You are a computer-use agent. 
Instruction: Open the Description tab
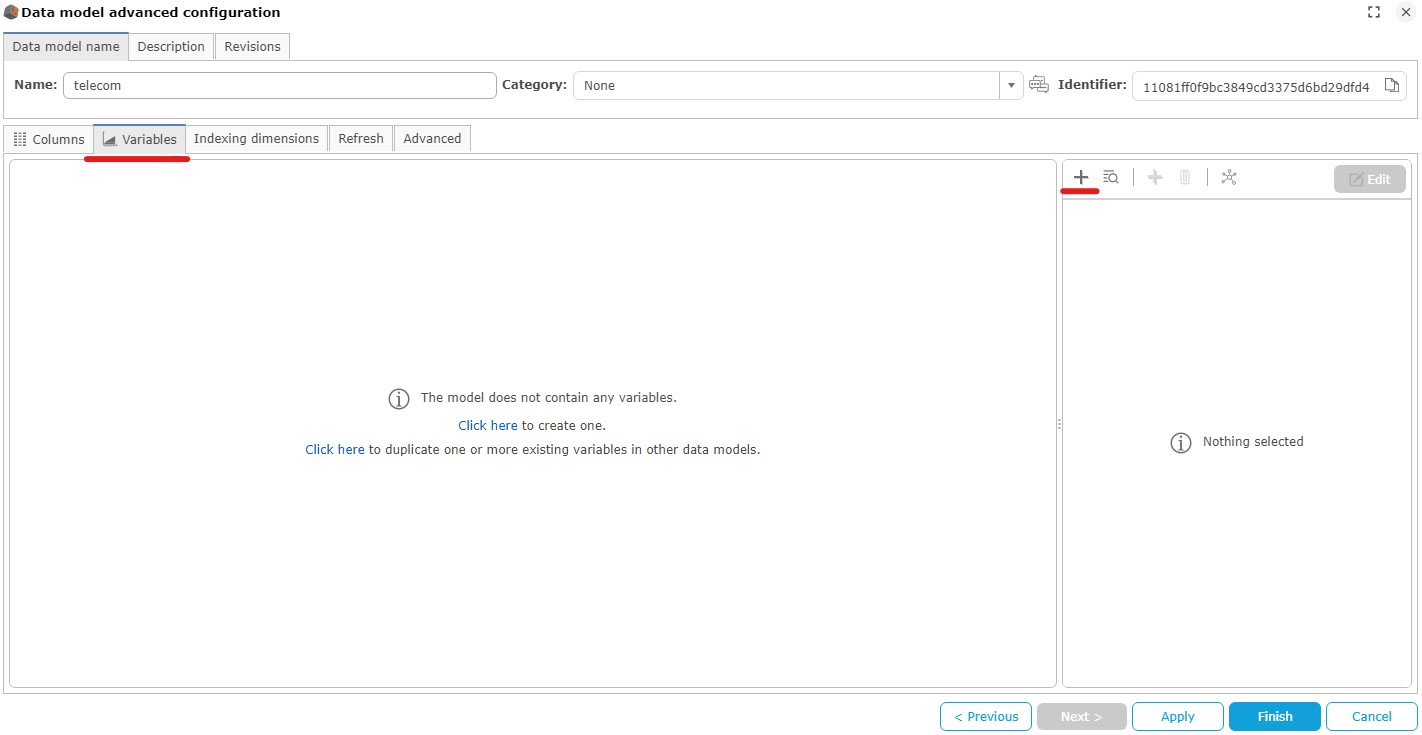pos(171,47)
